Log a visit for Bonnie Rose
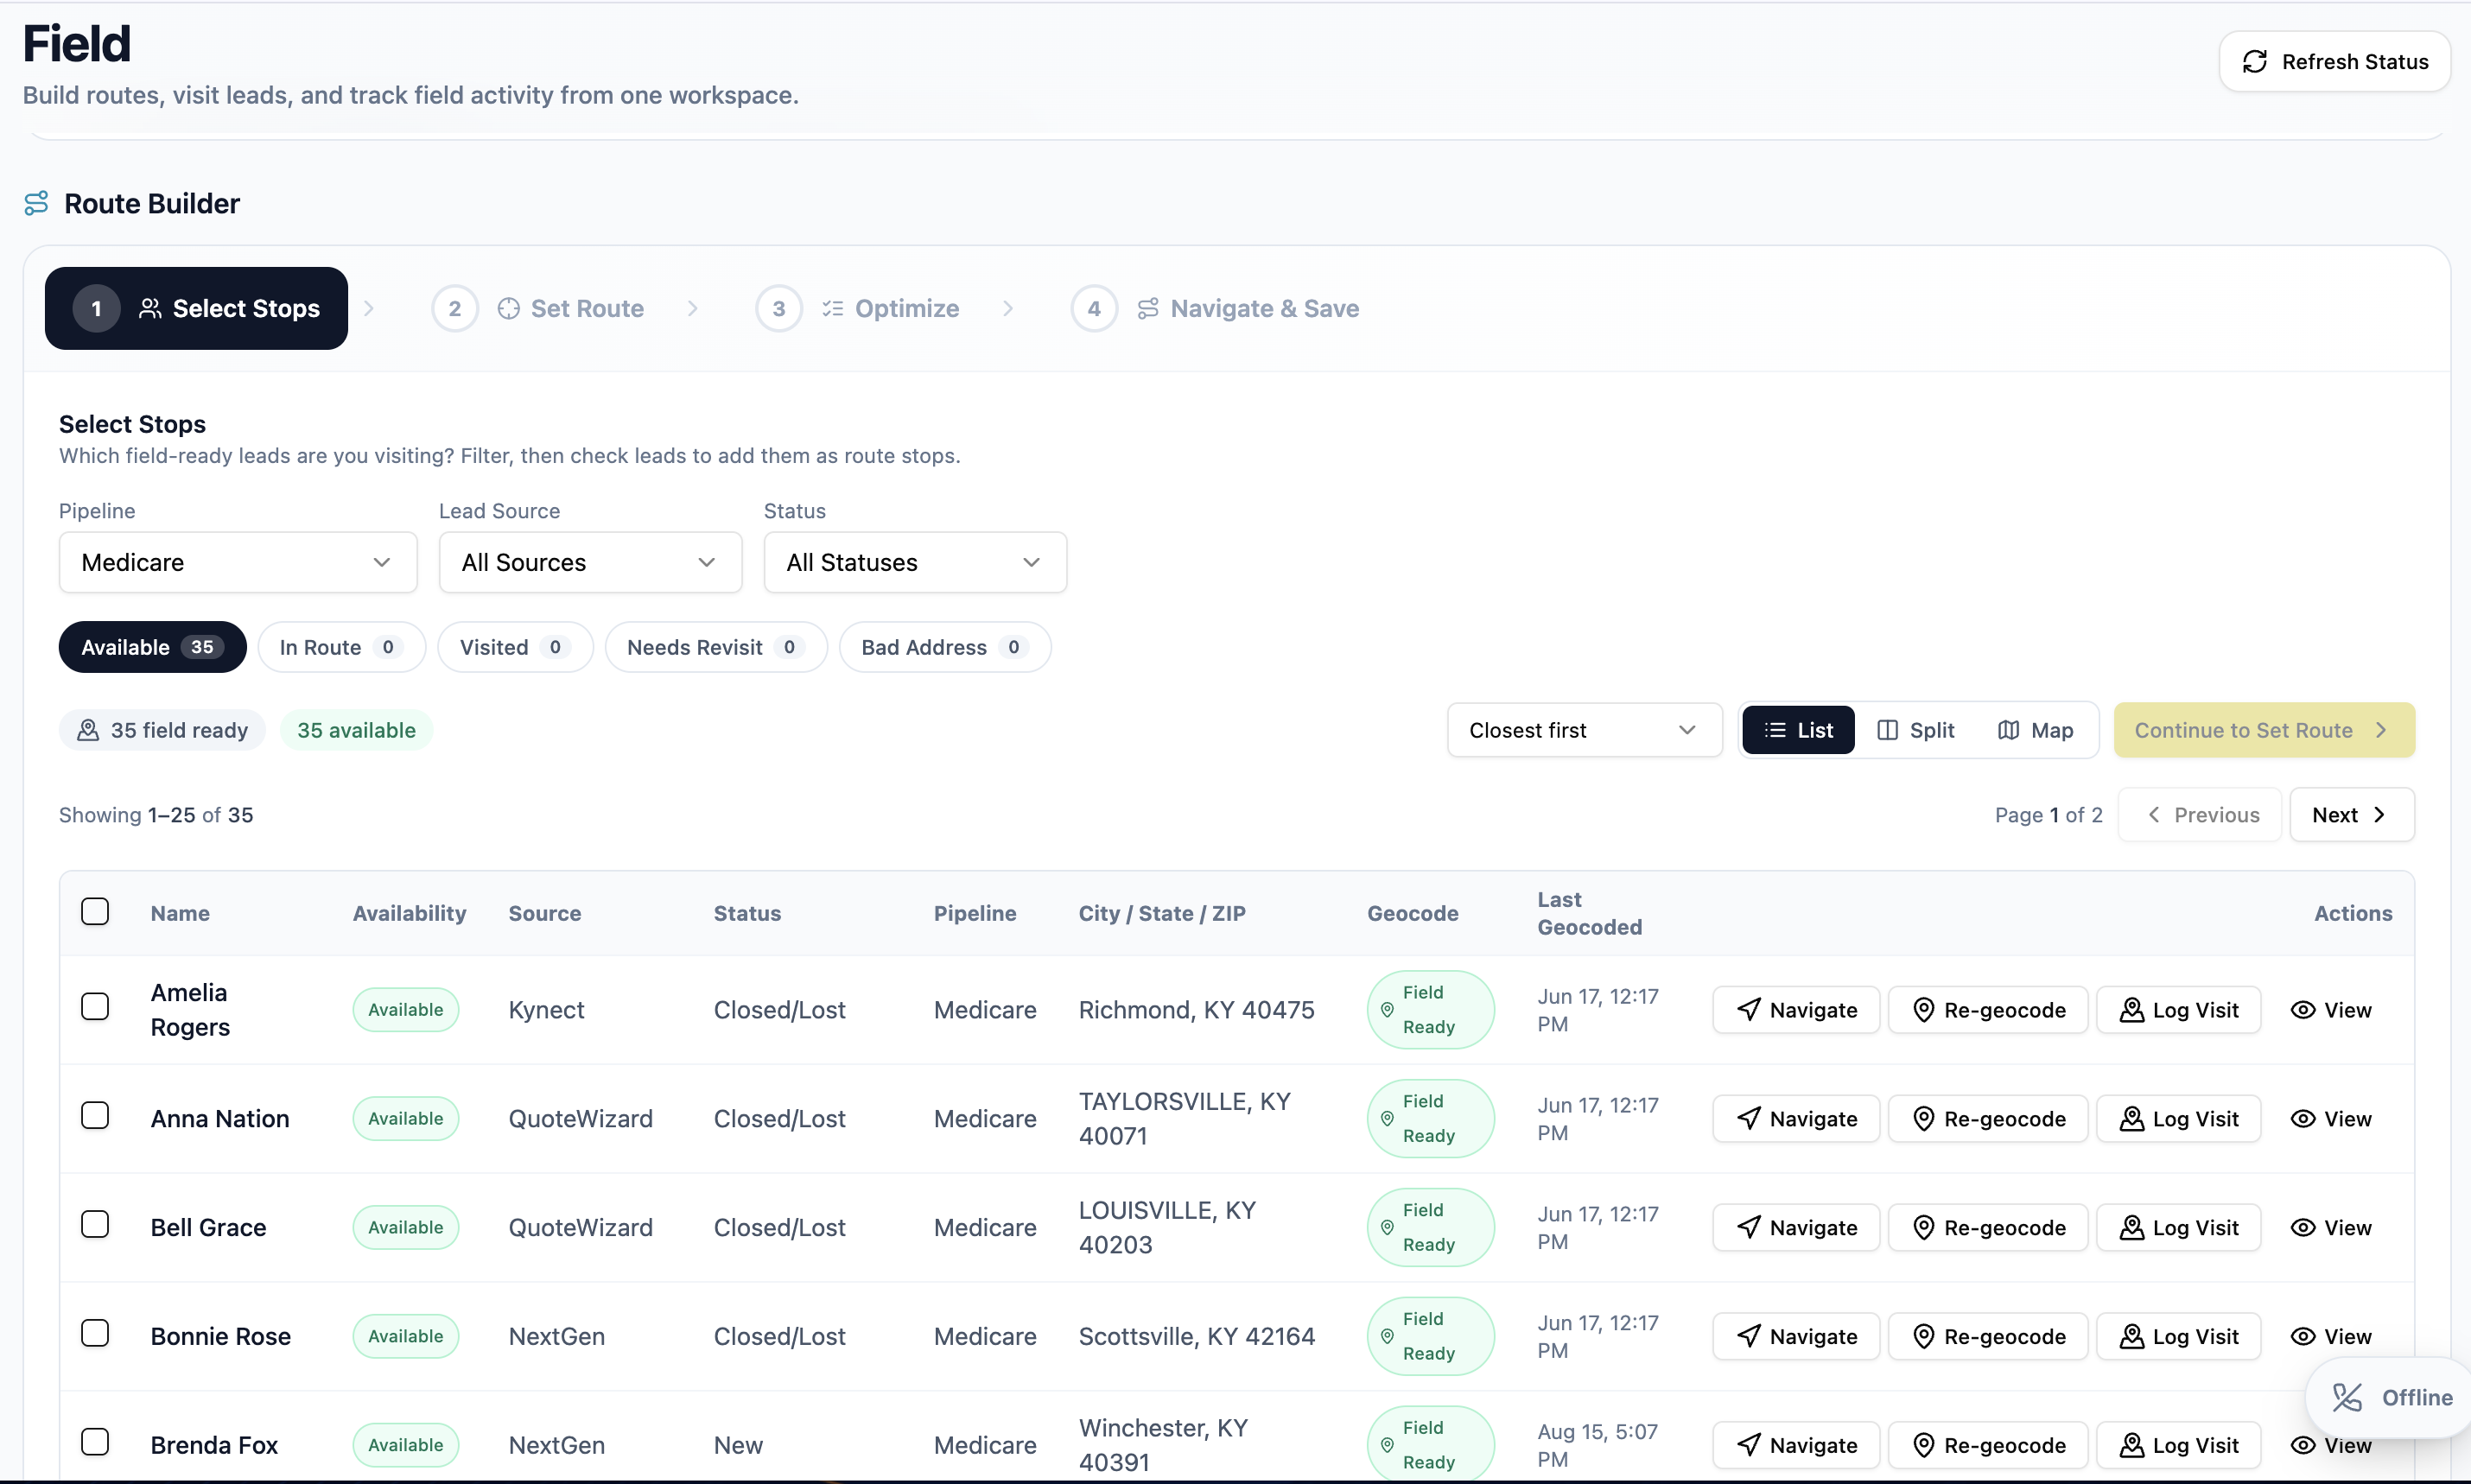This screenshot has height=1484, width=2471. 2178,1337
